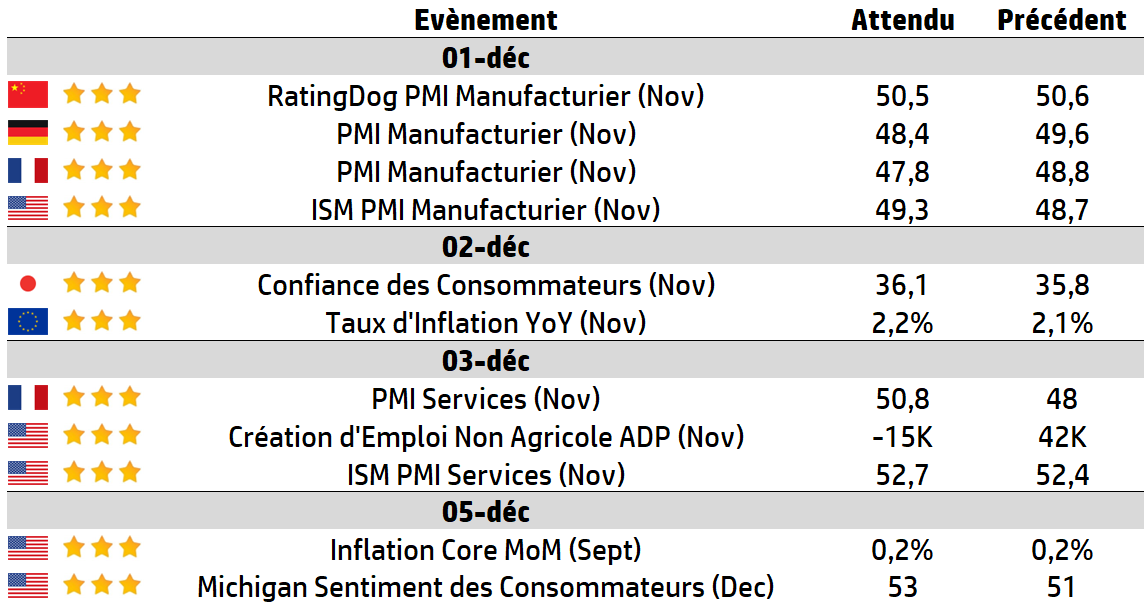
Task: Click France flag beside PMI Services row
Action: click(28, 398)
